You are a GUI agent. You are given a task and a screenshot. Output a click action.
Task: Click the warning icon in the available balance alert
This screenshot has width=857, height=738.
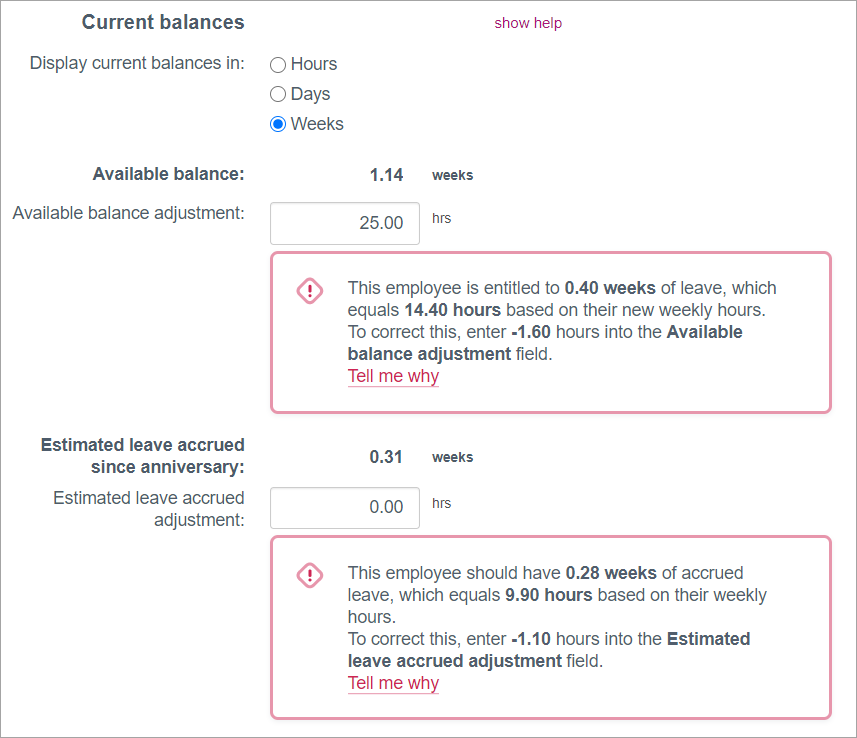[310, 291]
